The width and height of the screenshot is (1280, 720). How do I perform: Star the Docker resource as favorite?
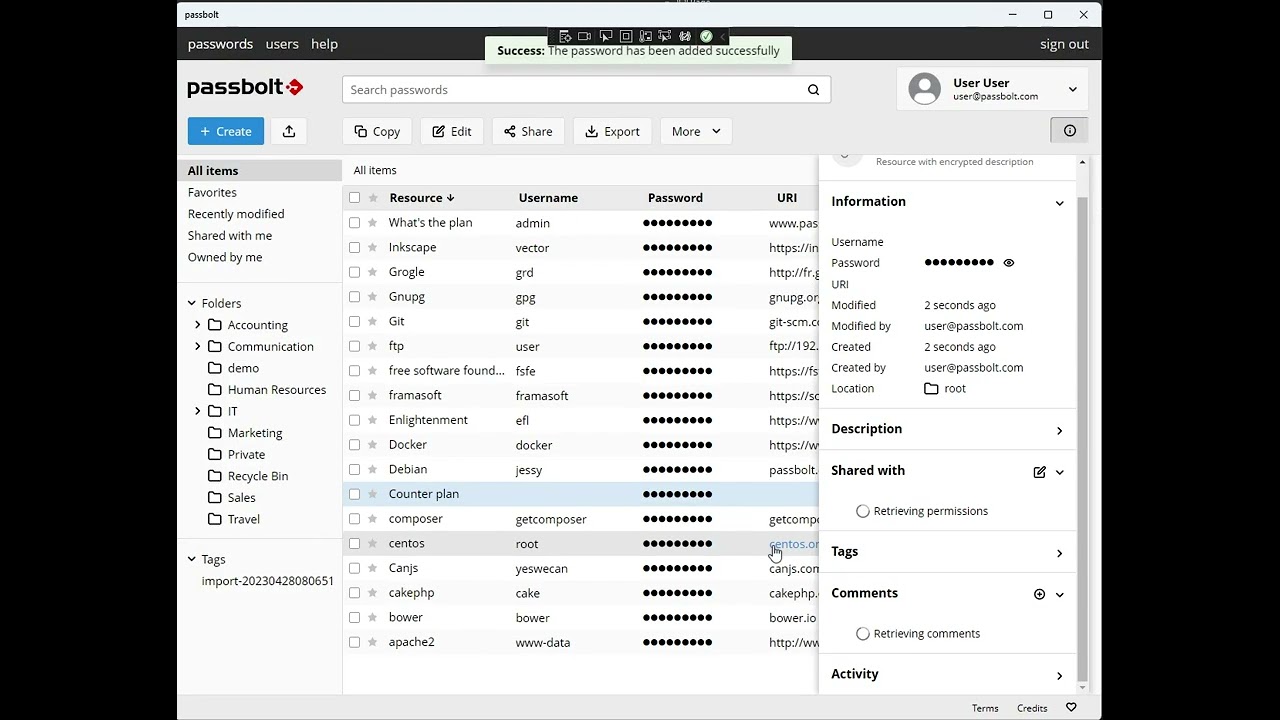coord(373,445)
